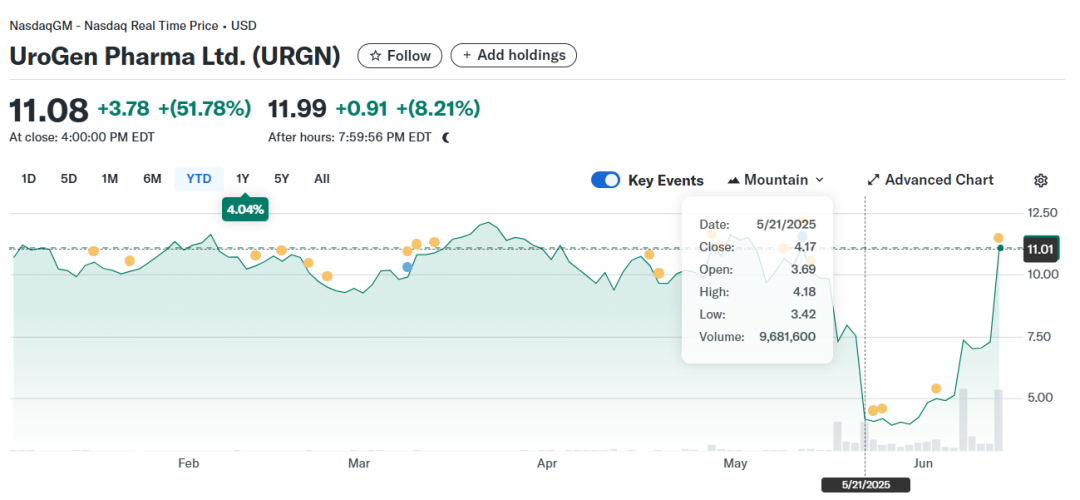Screen dimensions: 1080x500
Task: Click the 11.01 current price label
Action: [x=1040, y=249]
